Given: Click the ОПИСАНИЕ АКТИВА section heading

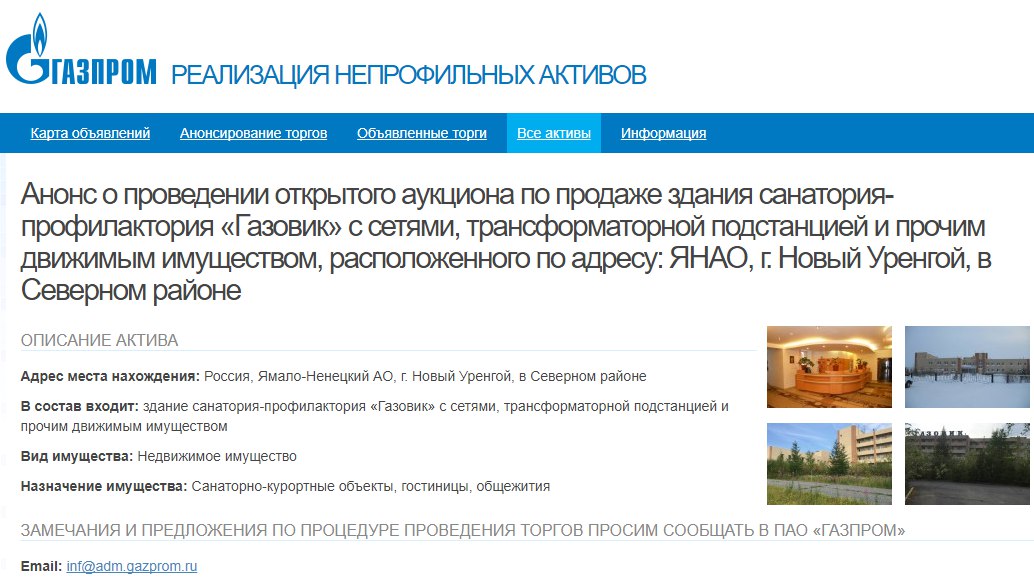Looking at the screenshot, I should point(100,340).
